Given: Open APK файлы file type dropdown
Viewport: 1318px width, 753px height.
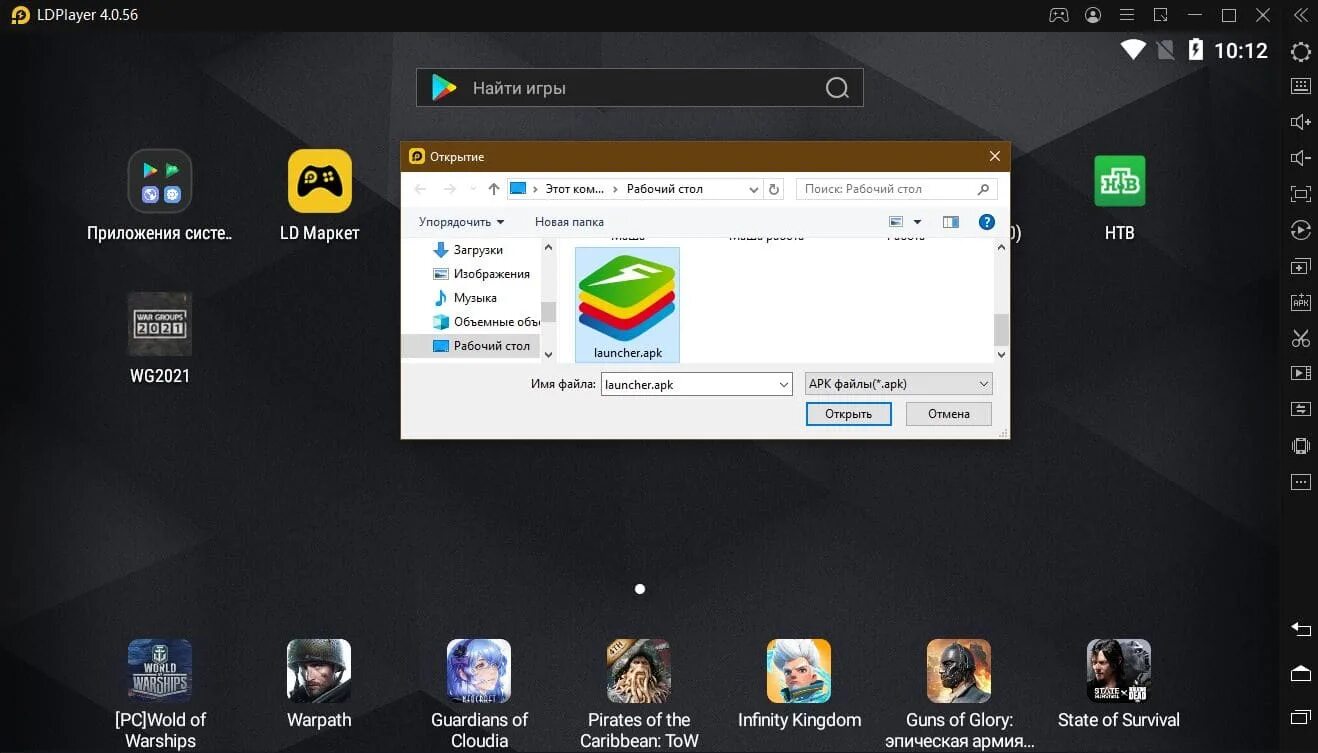Looking at the screenshot, I should (x=898, y=384).
